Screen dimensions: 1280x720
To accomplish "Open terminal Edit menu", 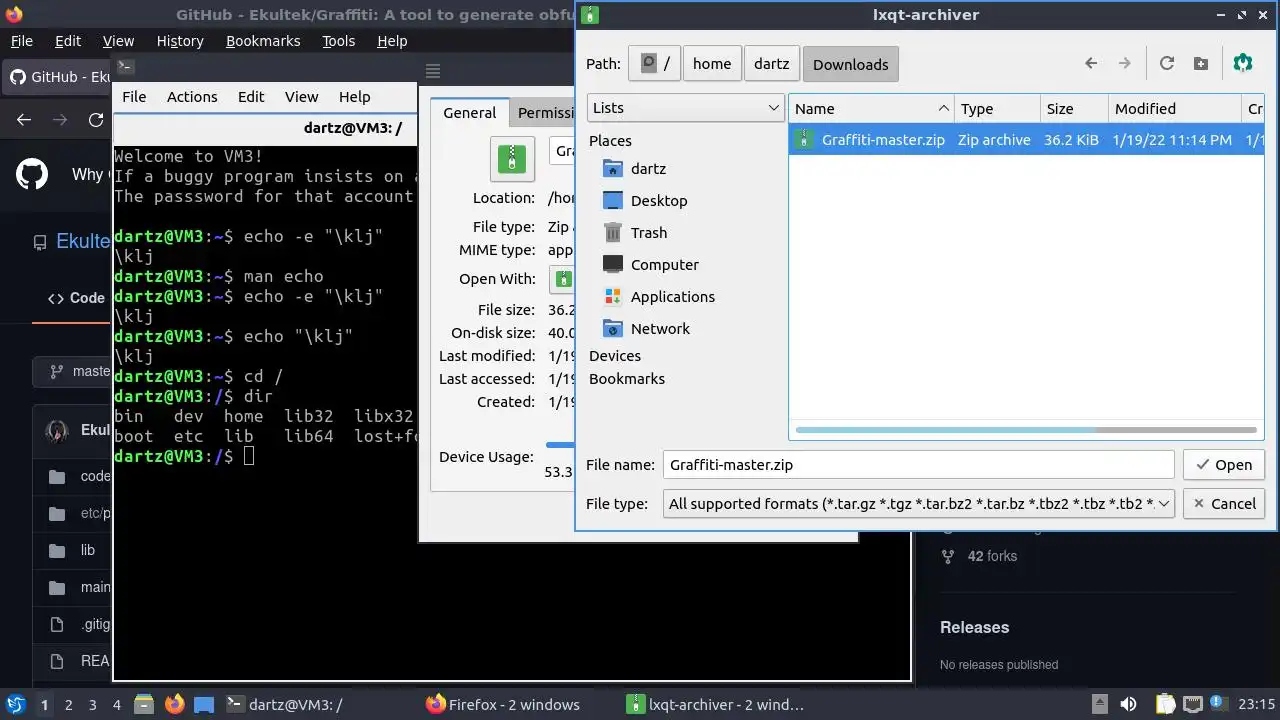I will tap(251, 97).
